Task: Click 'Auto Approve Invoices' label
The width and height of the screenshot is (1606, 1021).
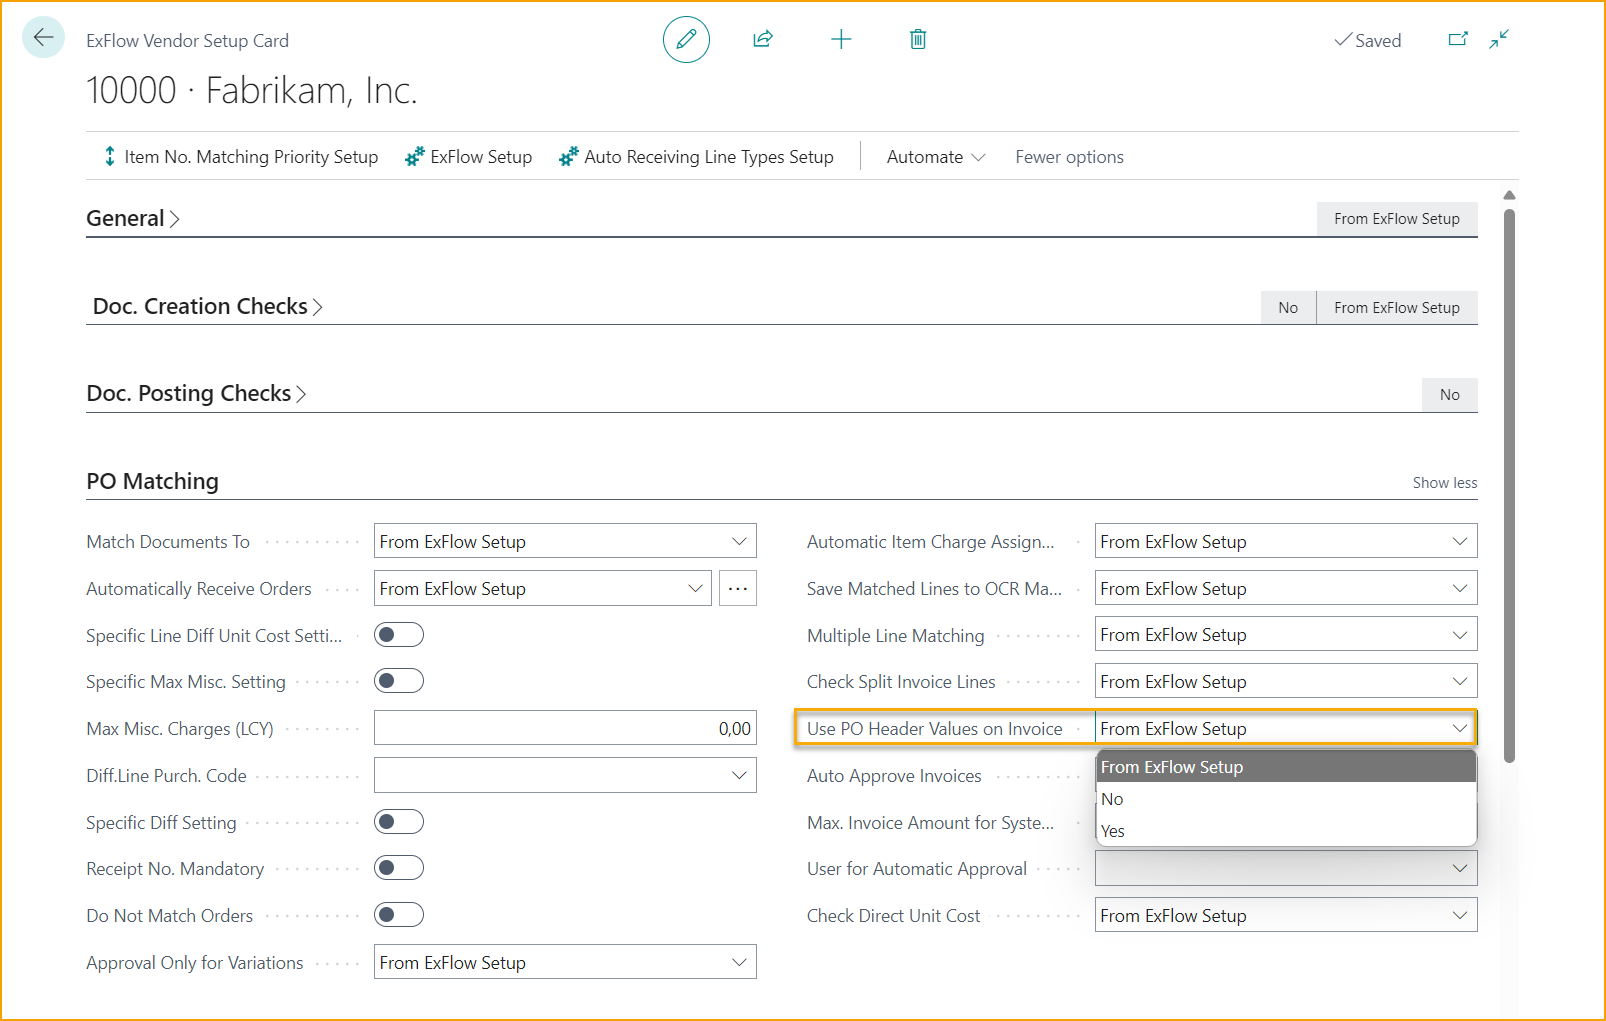Action: pos(894,775)
